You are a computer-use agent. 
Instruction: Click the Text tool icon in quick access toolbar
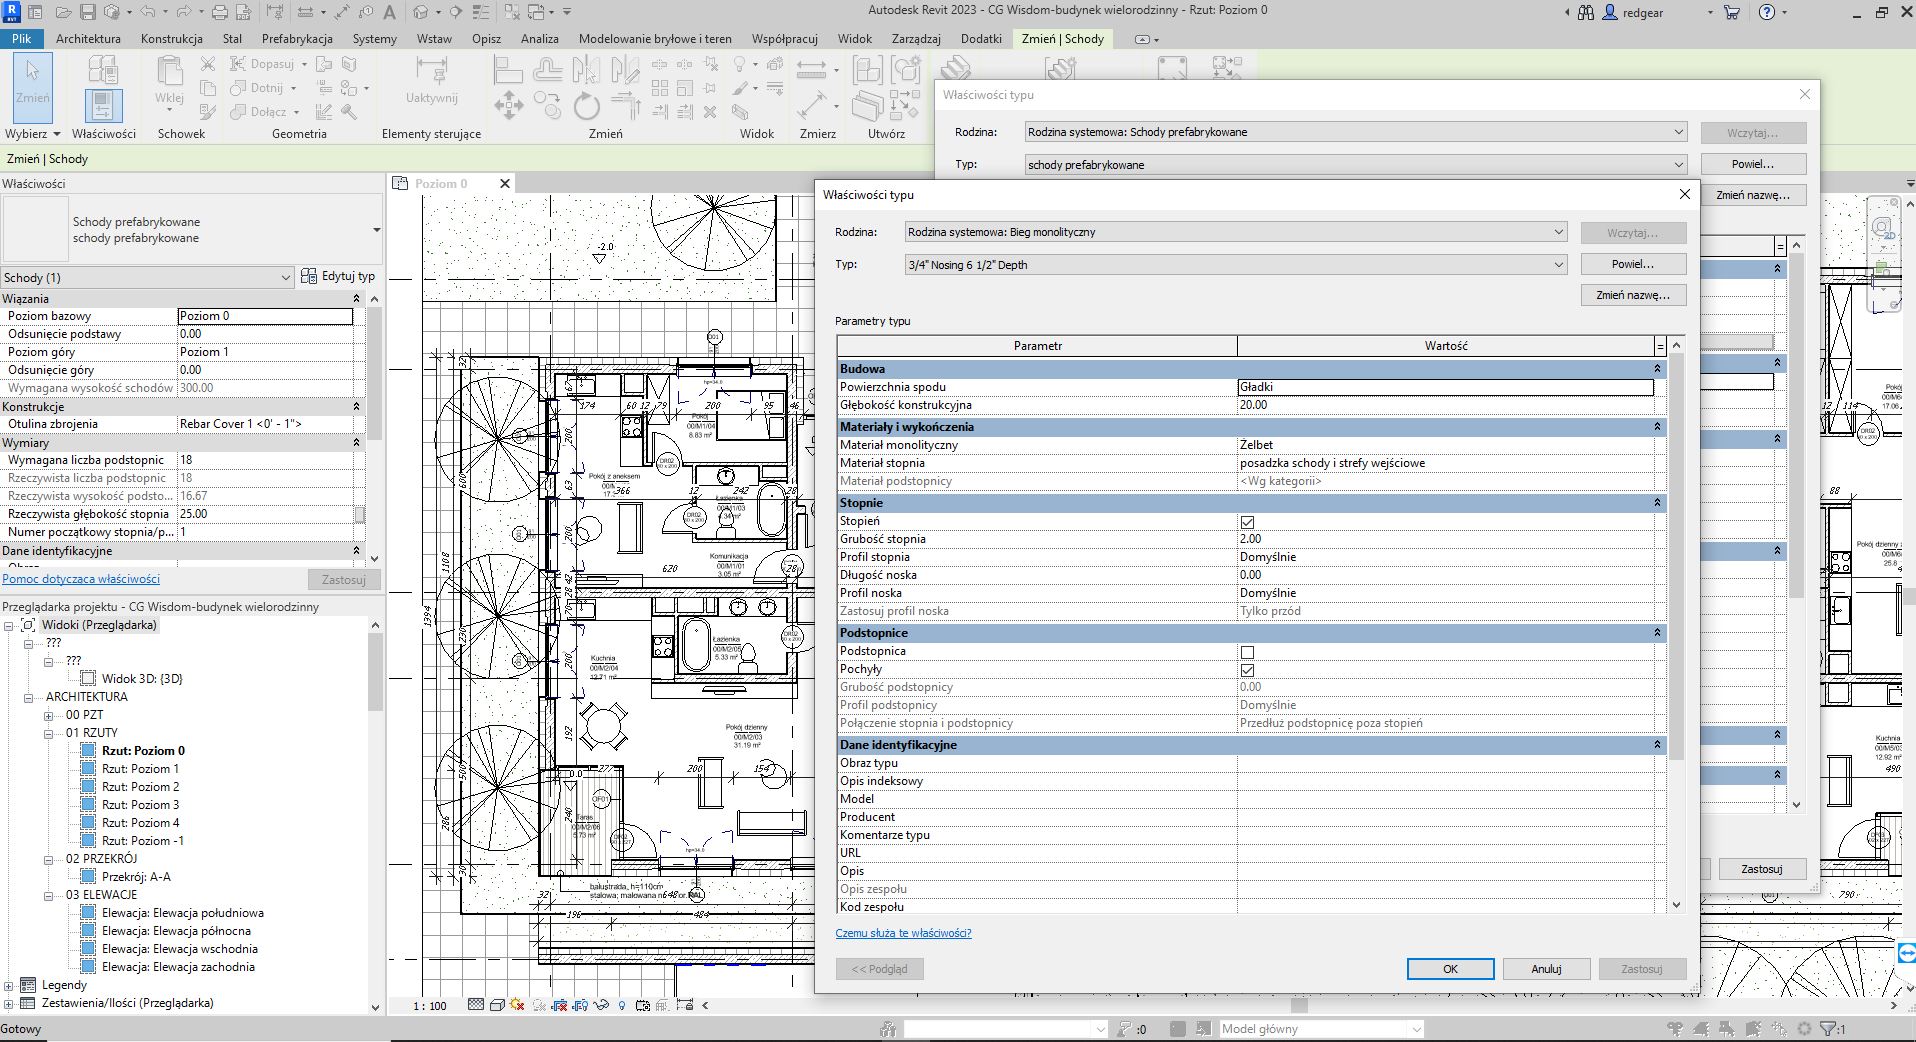pyautogui.click(x=389, y=12)
